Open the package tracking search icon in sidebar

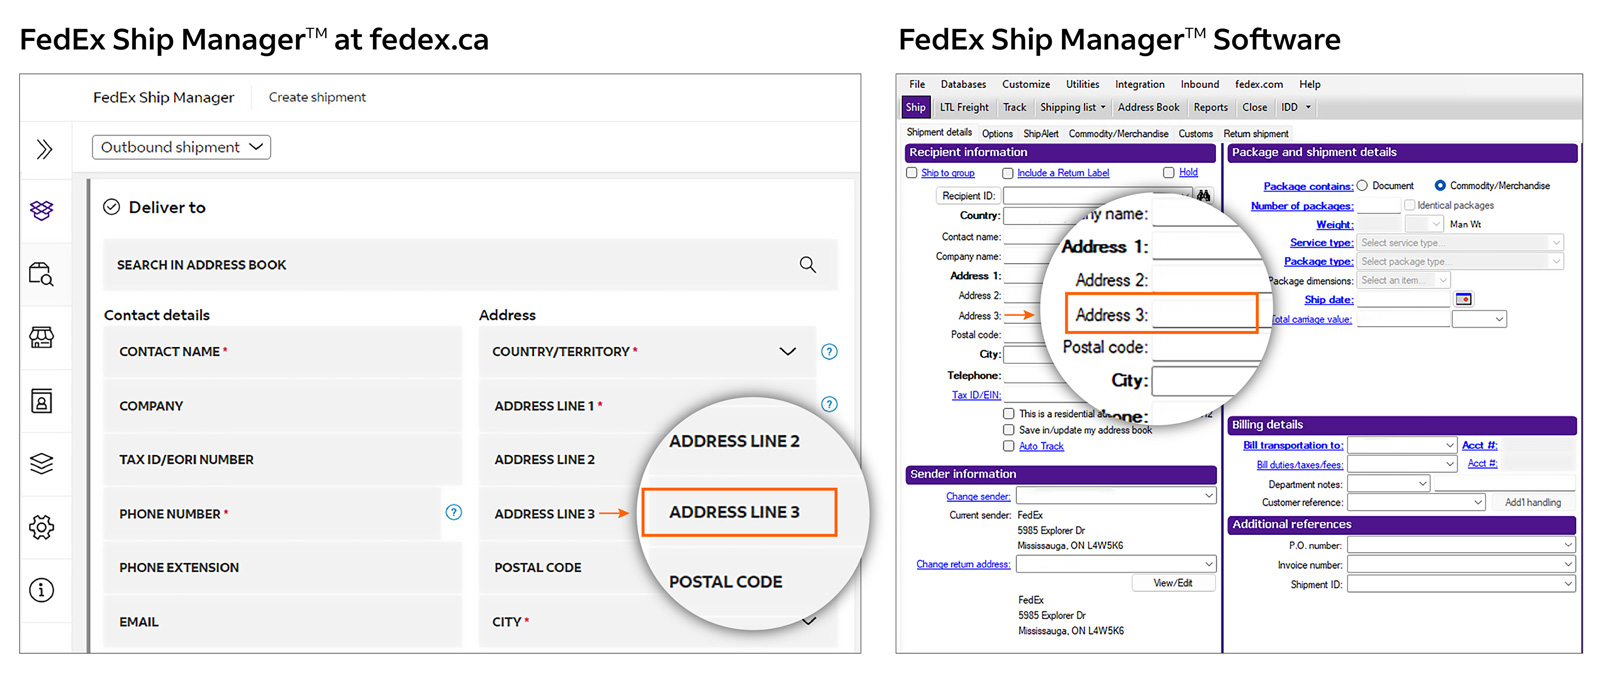(x=41, y=274)
